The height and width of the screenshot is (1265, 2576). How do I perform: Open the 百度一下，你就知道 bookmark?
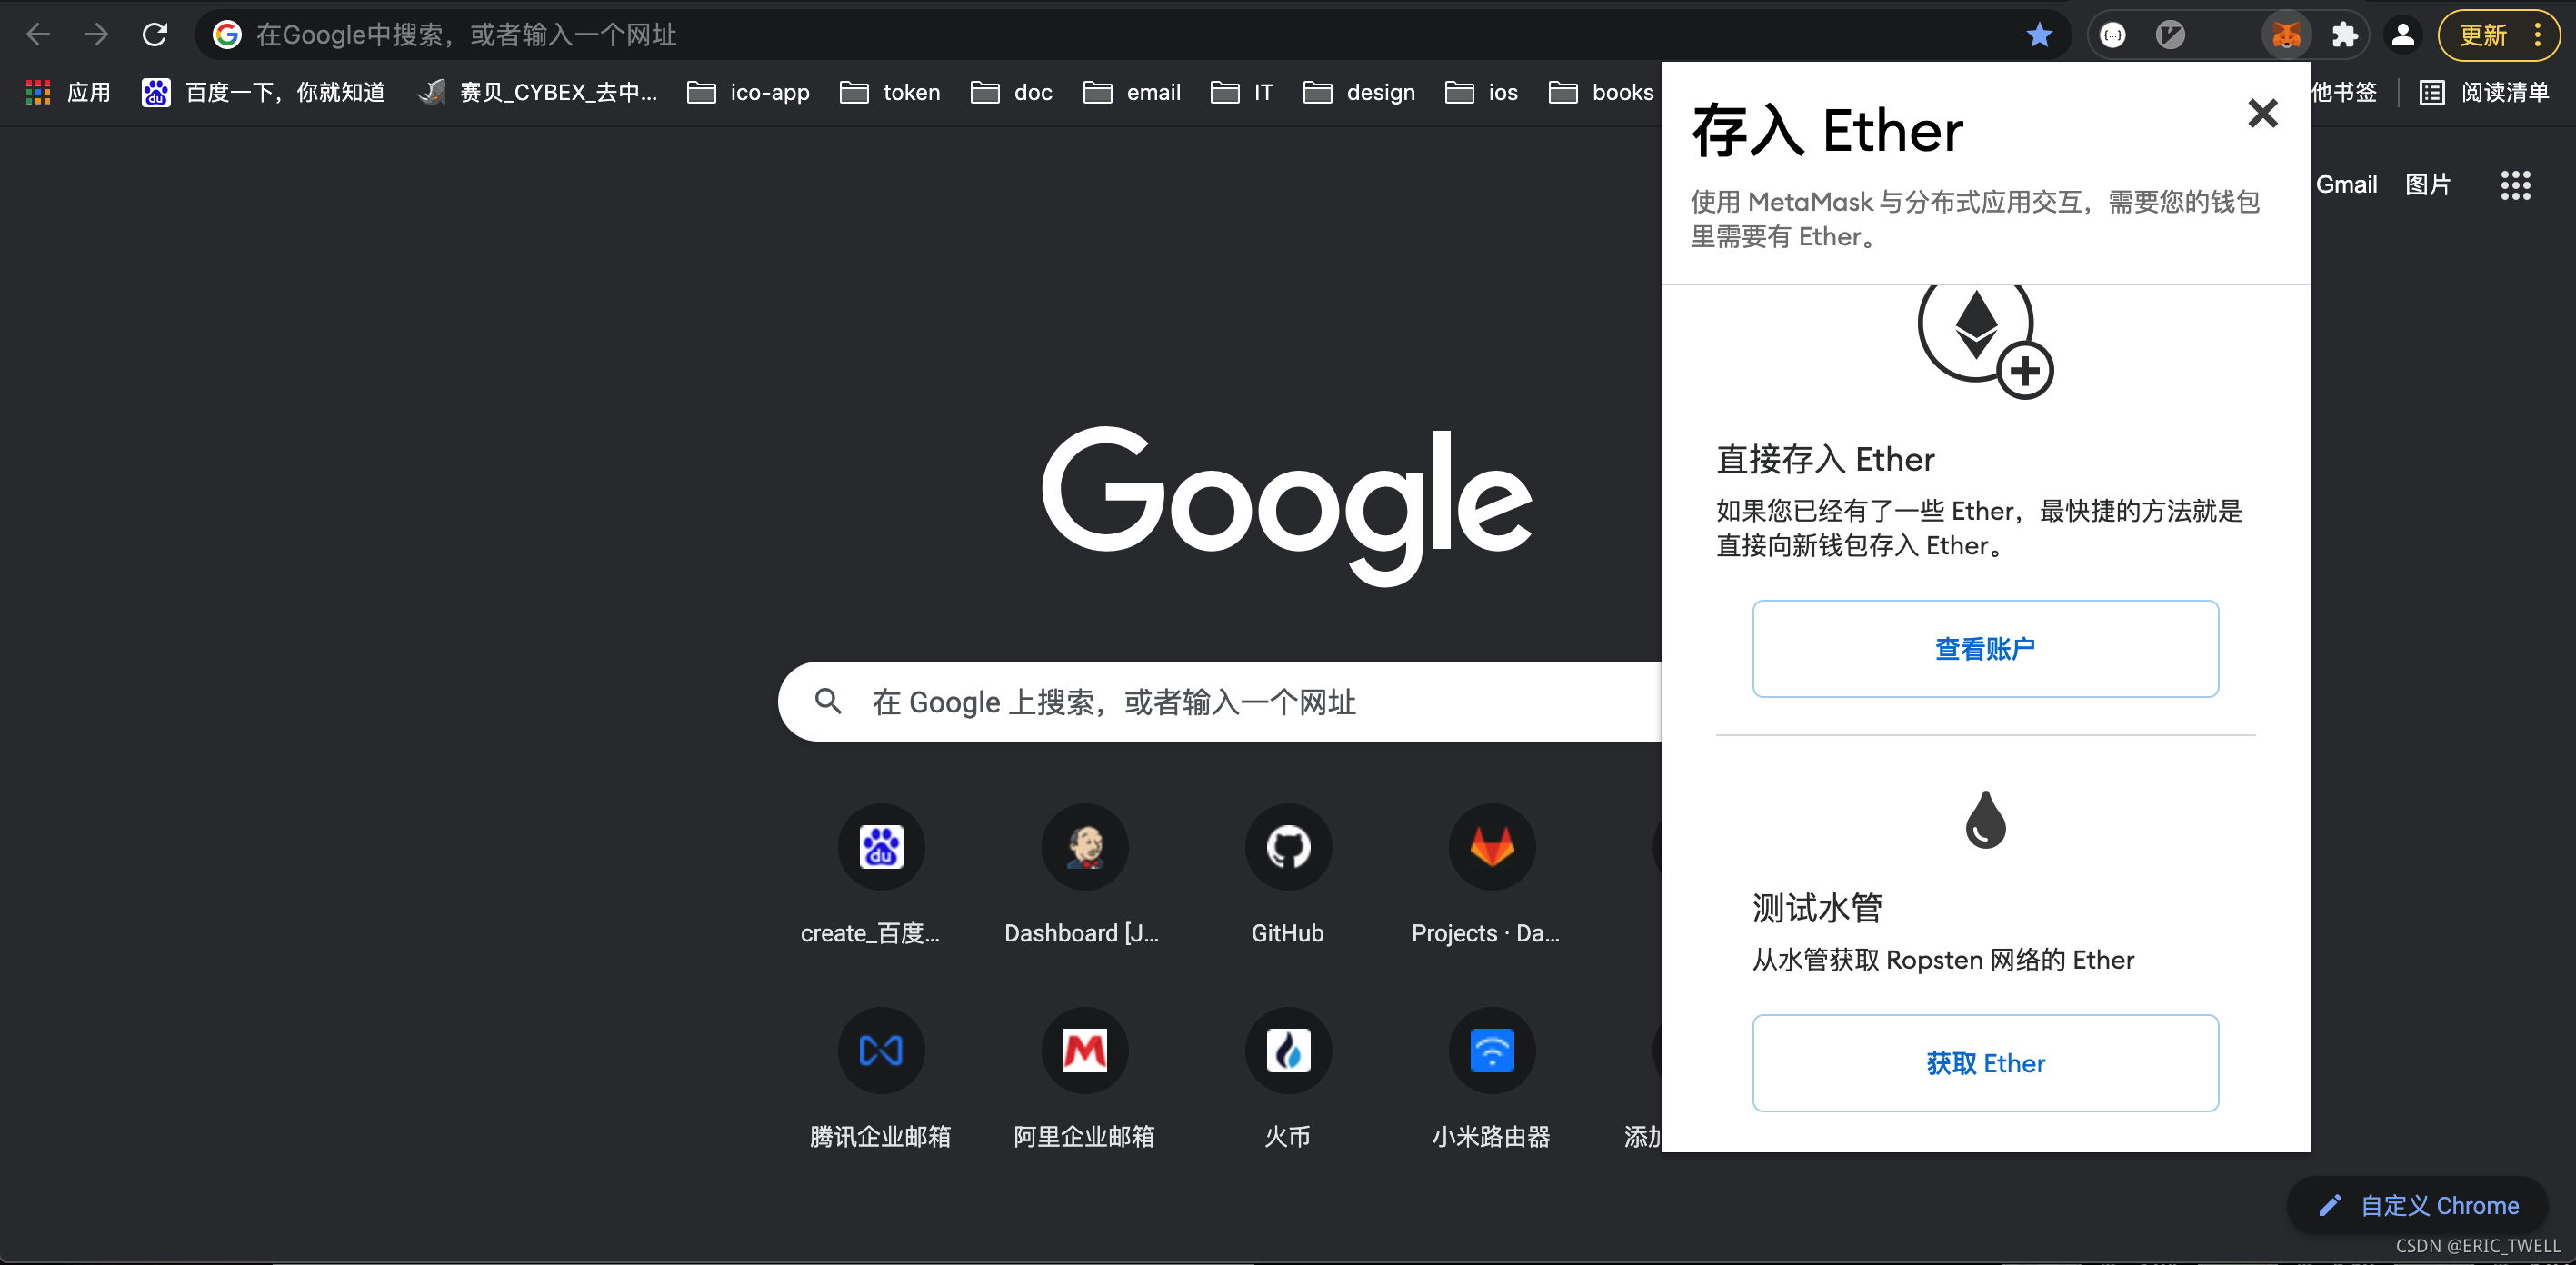264,92
